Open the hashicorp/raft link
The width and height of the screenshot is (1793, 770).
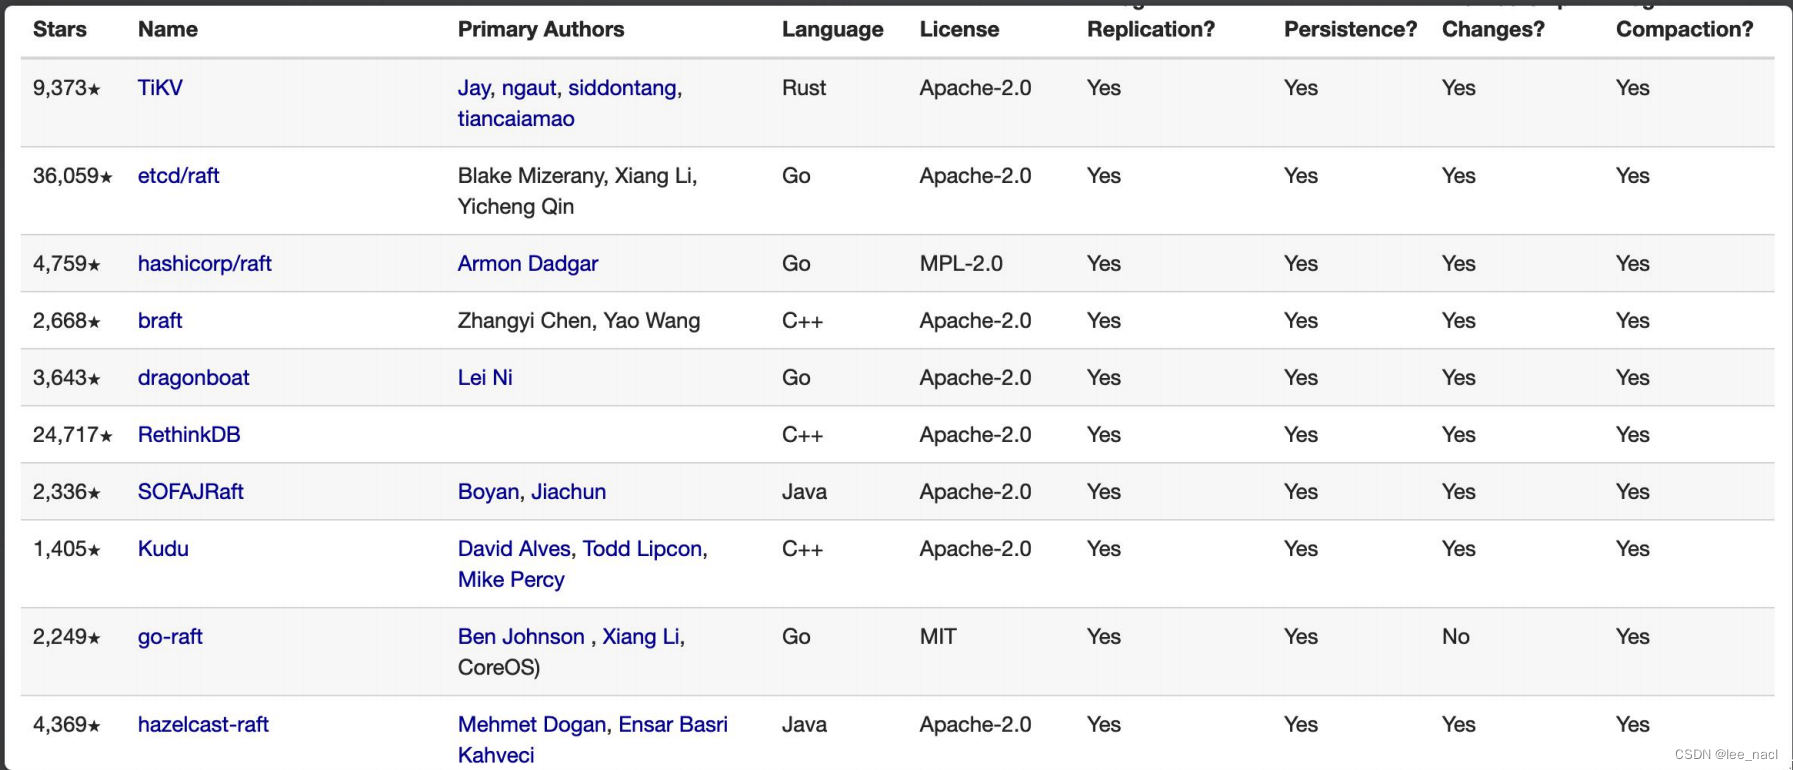coord(204,264)
